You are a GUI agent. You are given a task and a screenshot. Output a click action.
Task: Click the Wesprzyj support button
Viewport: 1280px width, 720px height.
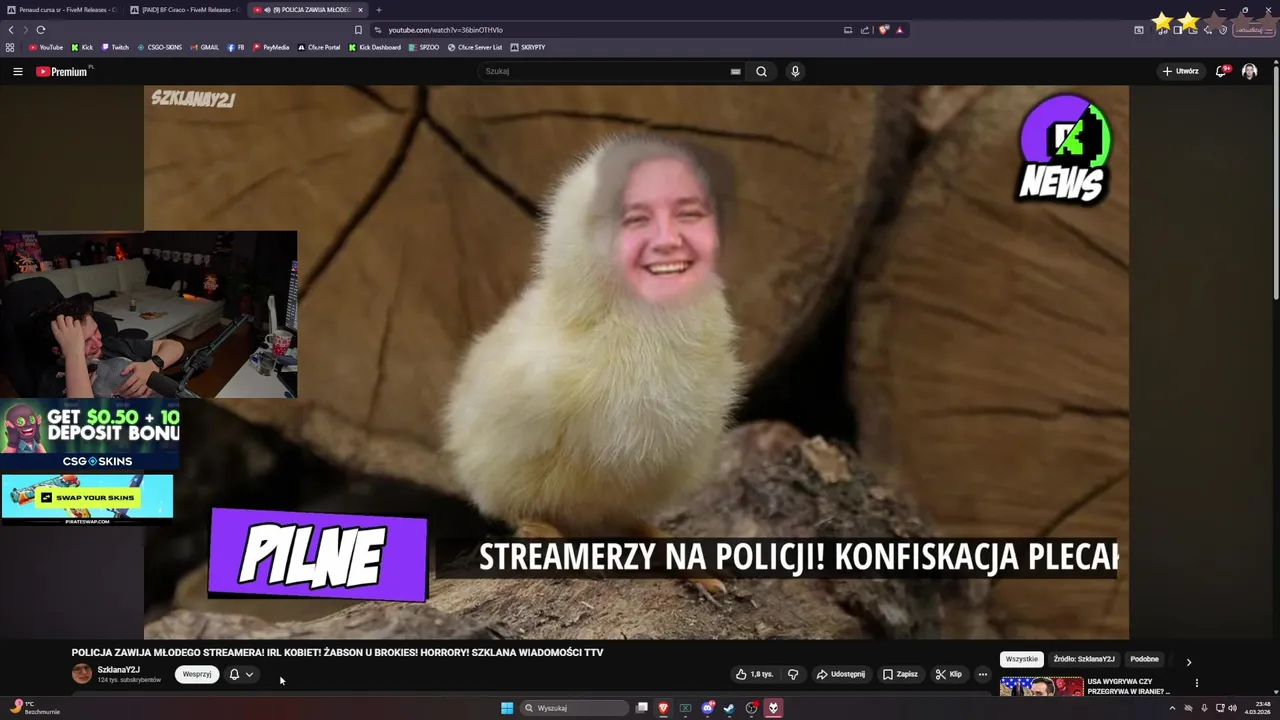pyautogui.click(x=197, y=674)
